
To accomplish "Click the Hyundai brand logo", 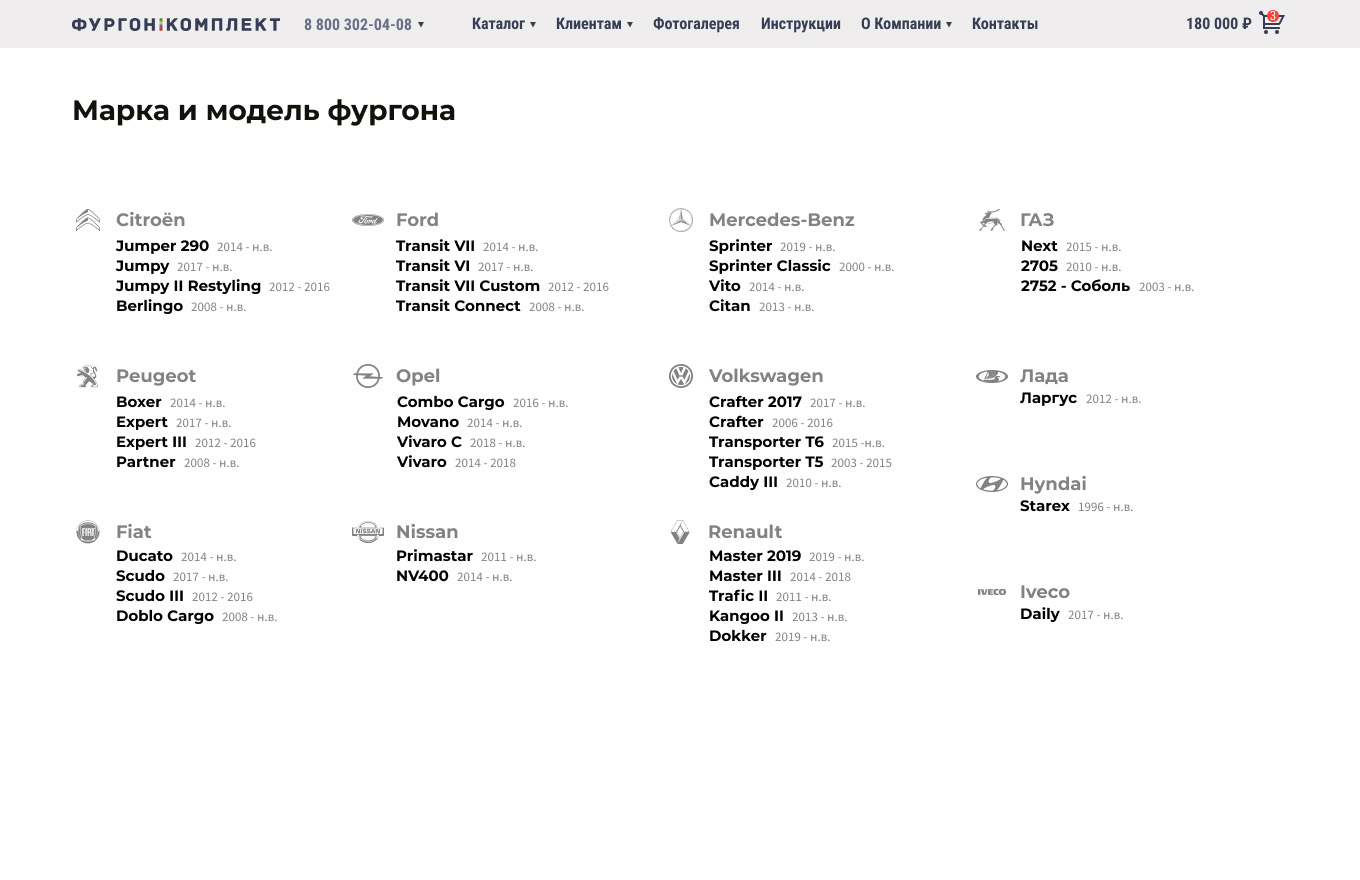I will point(992,484).
